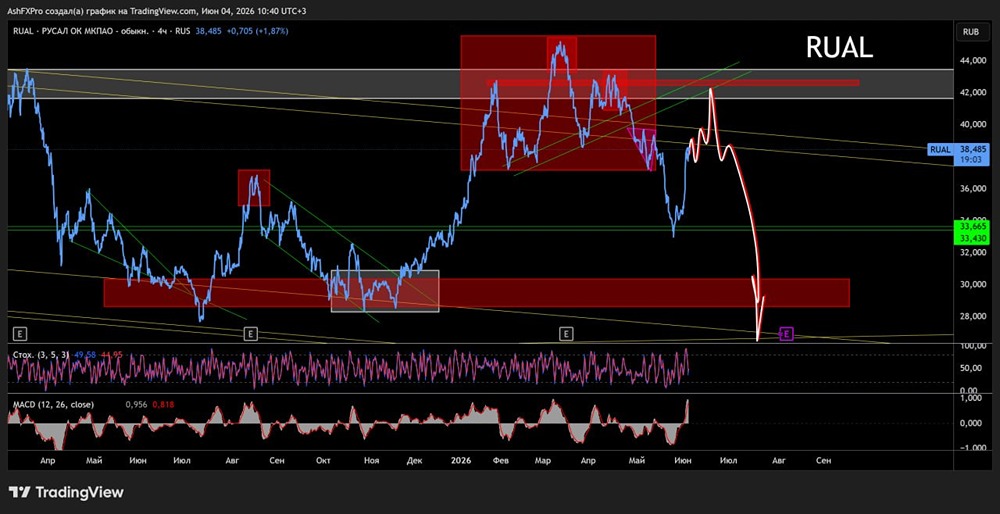Click the 0,956 MACD value
This screenshot has height=514, width=1000.
[136, 404]
